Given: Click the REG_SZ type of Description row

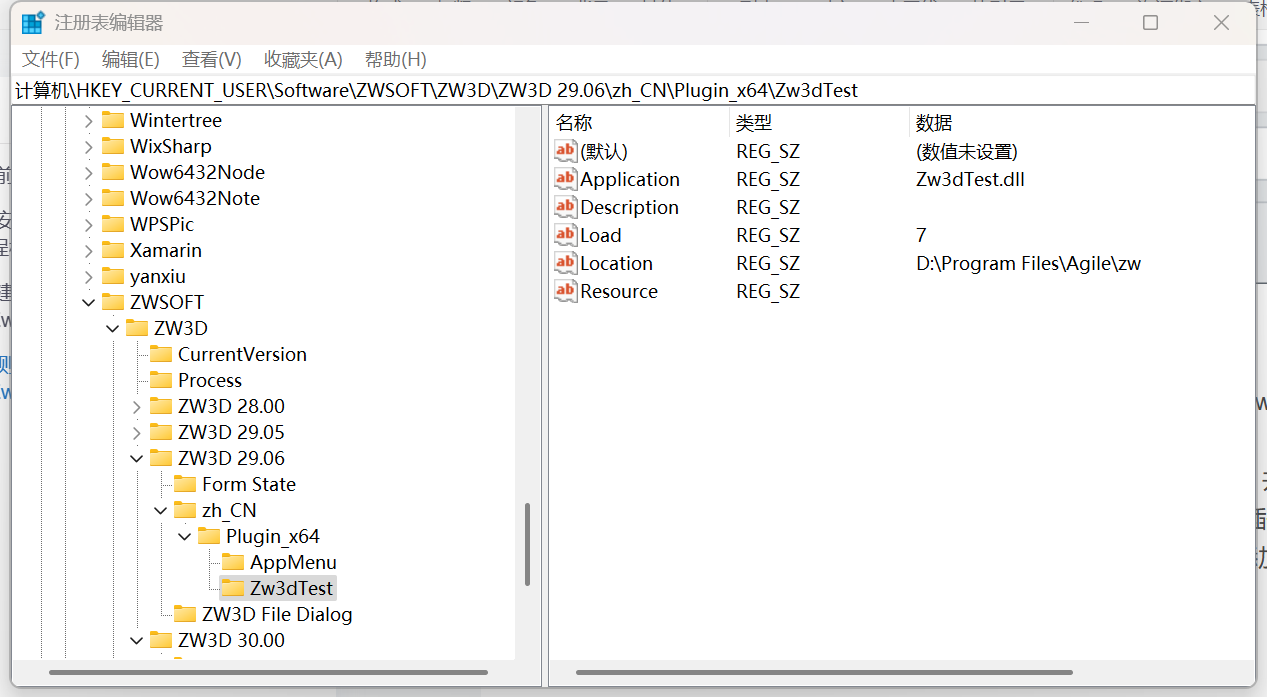Looking at the screenshot, I should click(768, 207).
